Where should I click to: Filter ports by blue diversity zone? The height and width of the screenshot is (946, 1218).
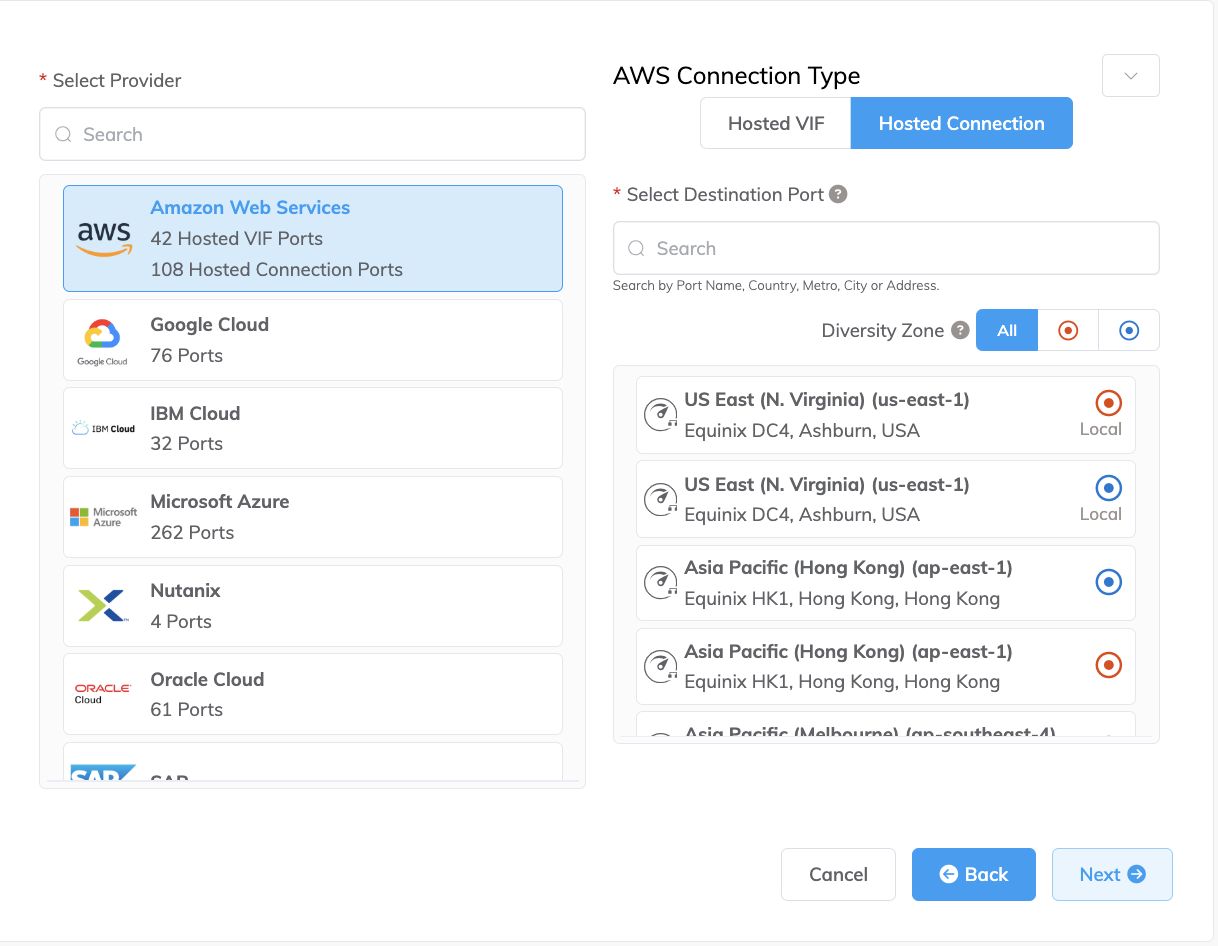tap(1129, 330)
